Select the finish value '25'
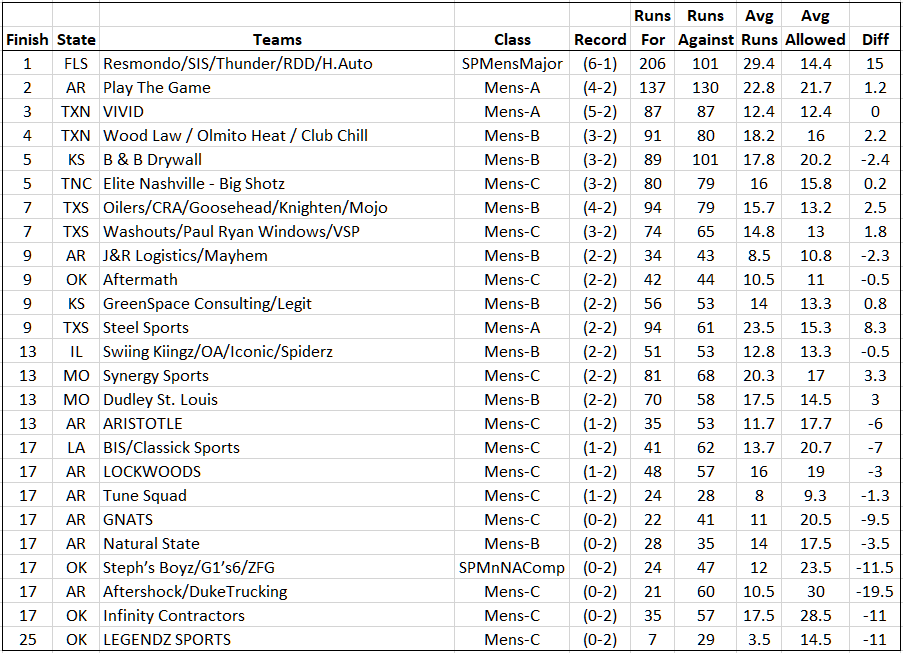The width and height of the screenshot is (903, 653). 27,640
